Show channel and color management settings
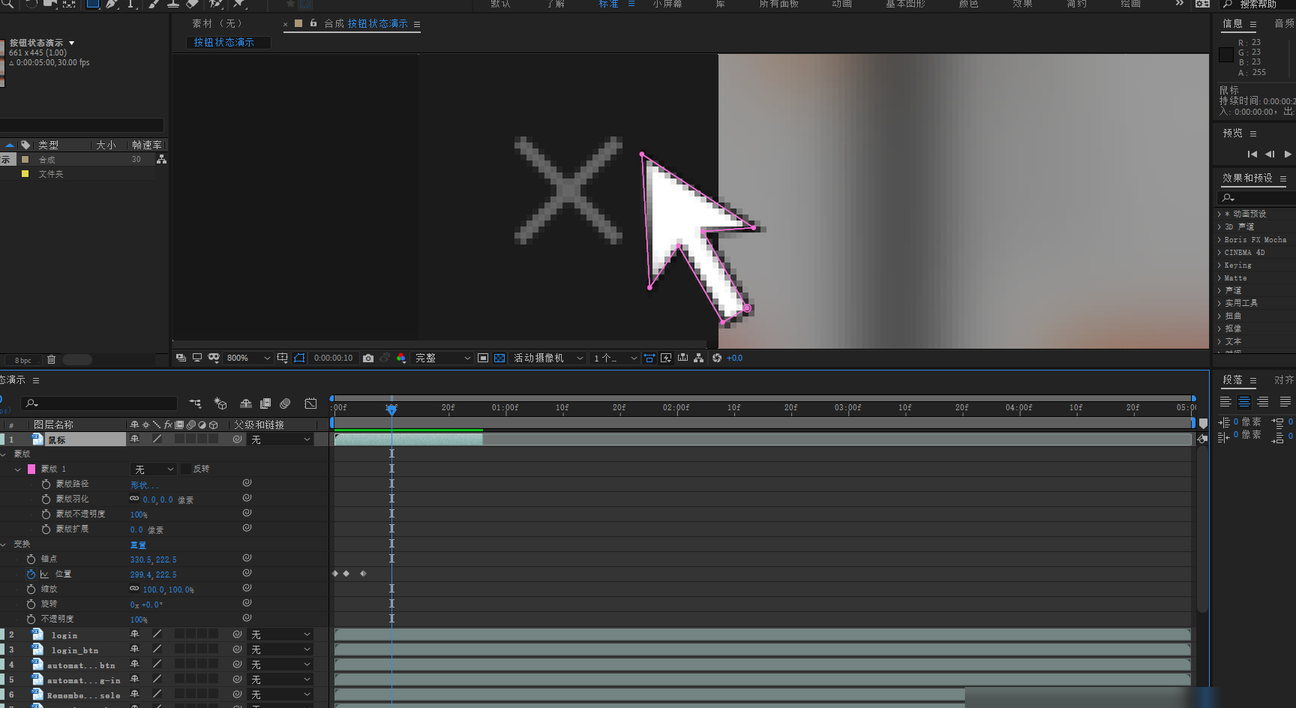1296x708 pixels. point(401,358)
